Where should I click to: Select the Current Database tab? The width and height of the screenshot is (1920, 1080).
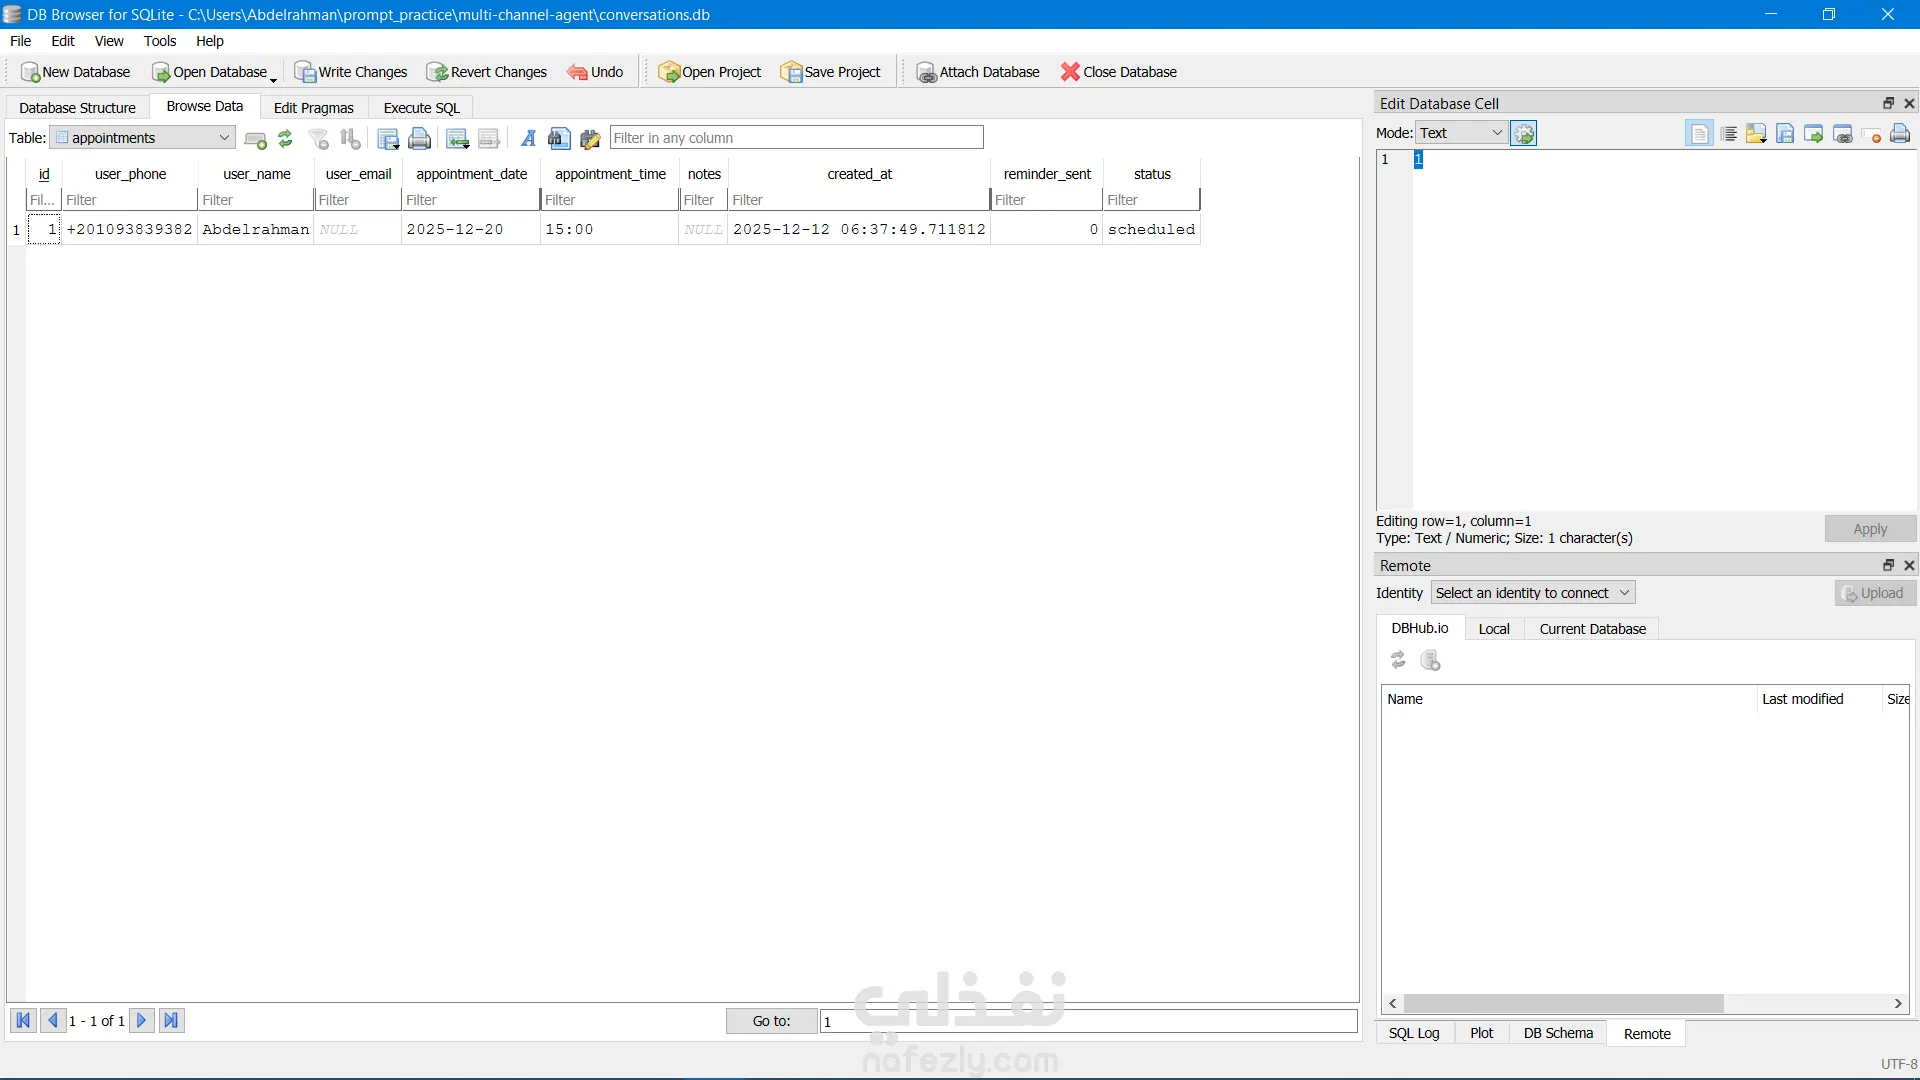point(1592,629)
